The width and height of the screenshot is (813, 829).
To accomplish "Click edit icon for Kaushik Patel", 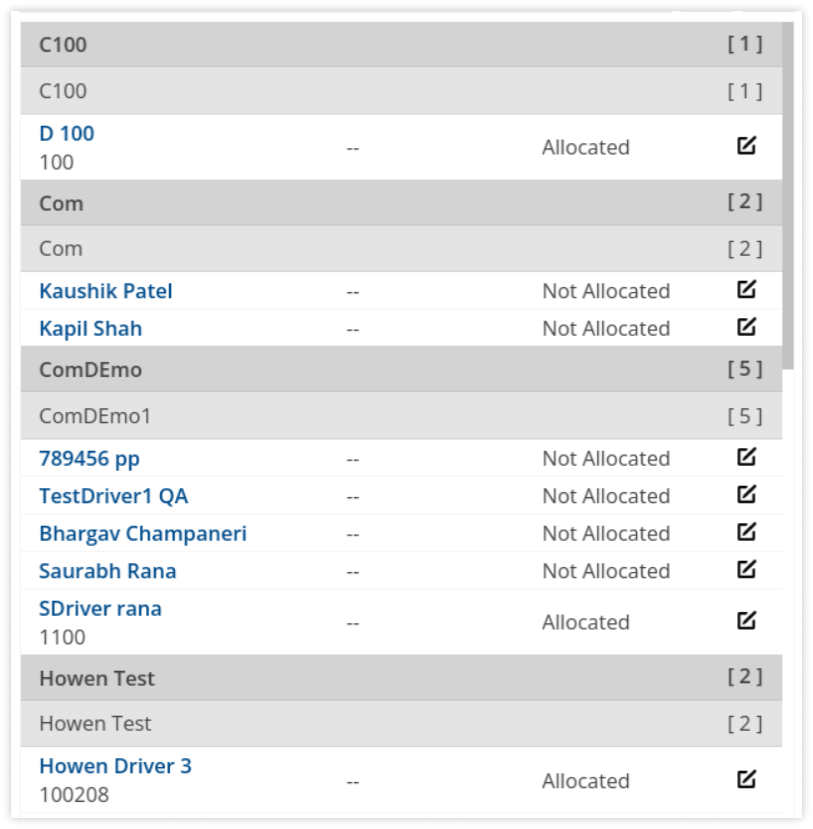I will pyautogui.click(x=746, y=289).
